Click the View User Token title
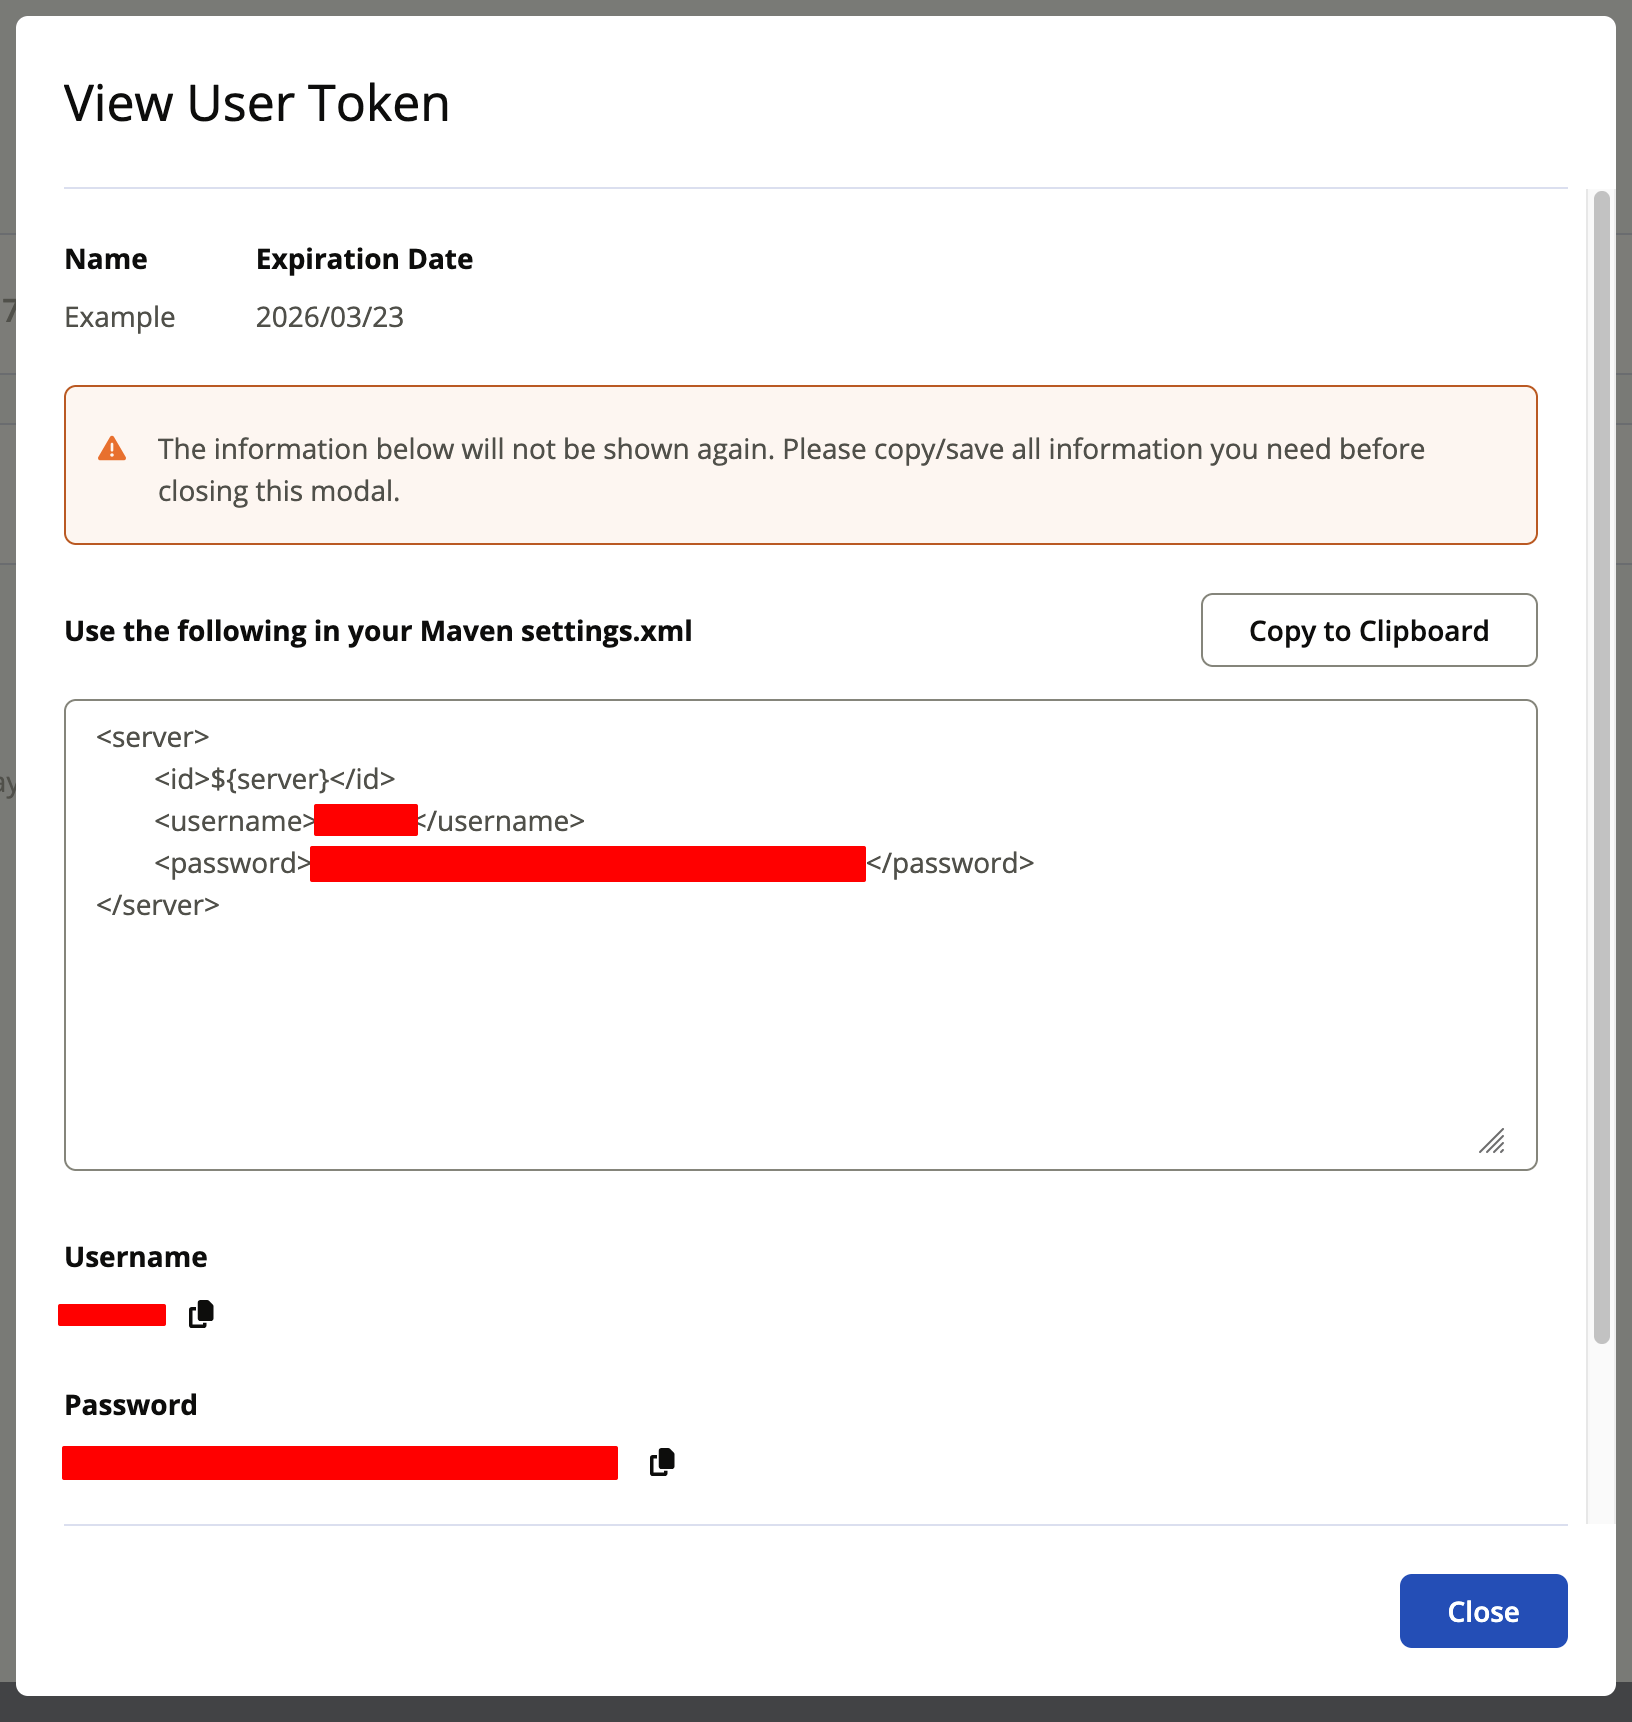 click(x=257, y=103)
